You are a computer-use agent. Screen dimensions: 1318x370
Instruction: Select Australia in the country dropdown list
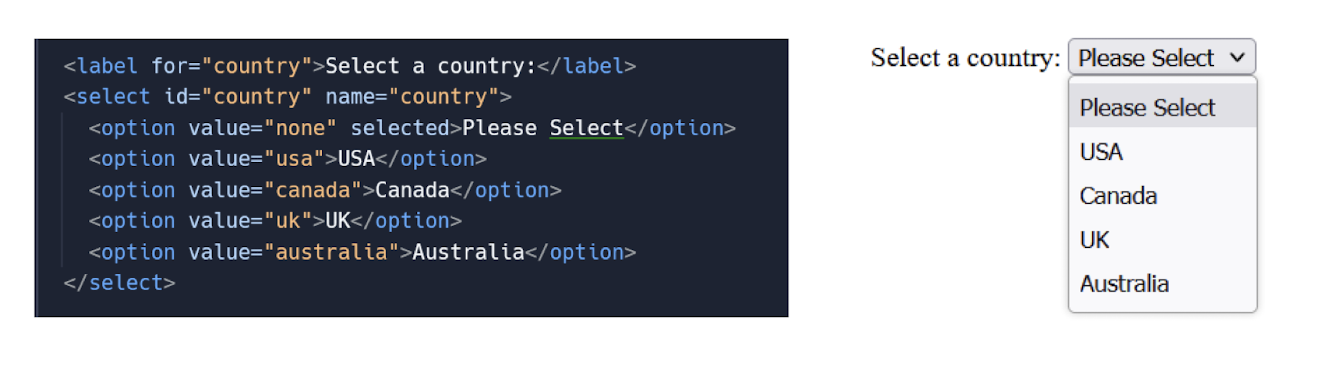pos(1162,283)
